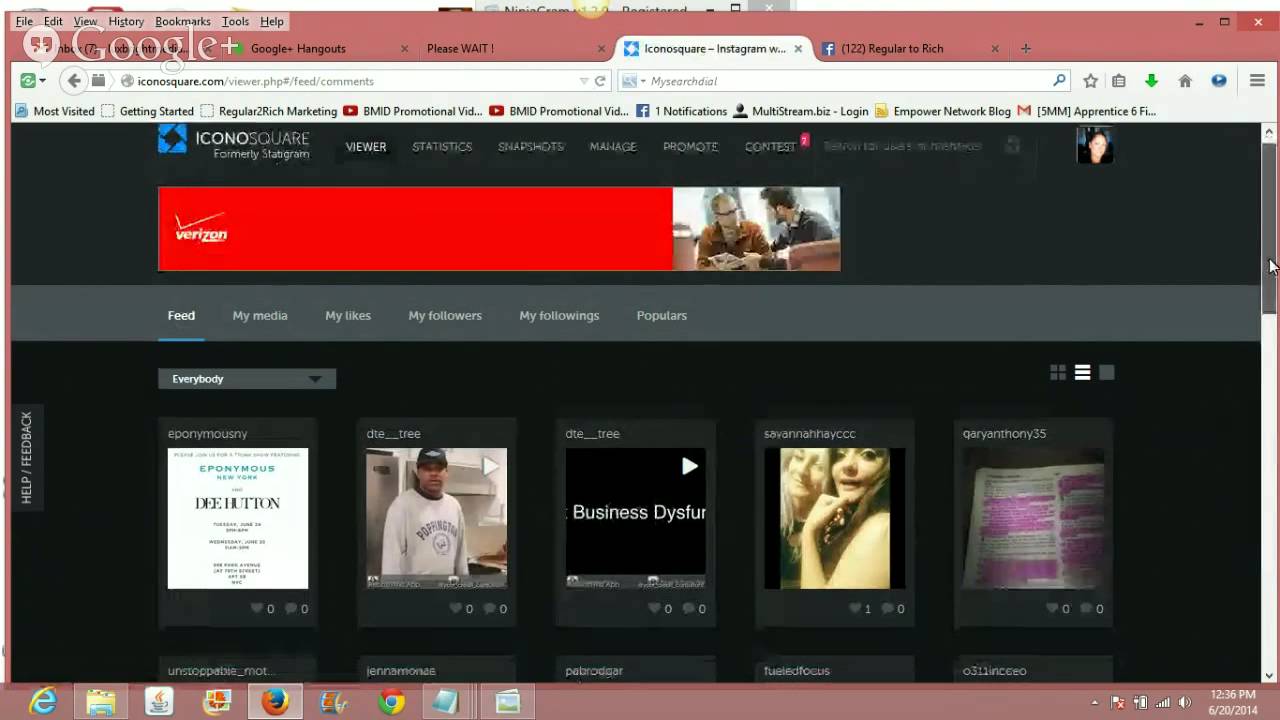Open the 1 Notifications Facebook bookmark
This screenshot has height=720, width=1280.
point(681,111)
